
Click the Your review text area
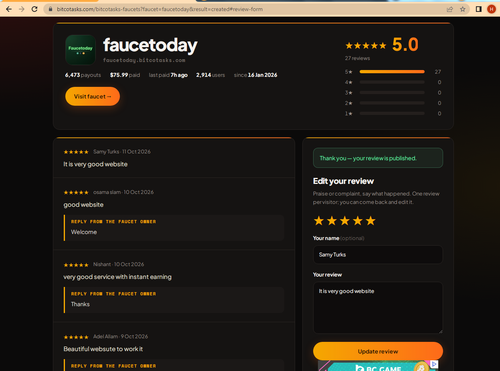pos(378,308)
